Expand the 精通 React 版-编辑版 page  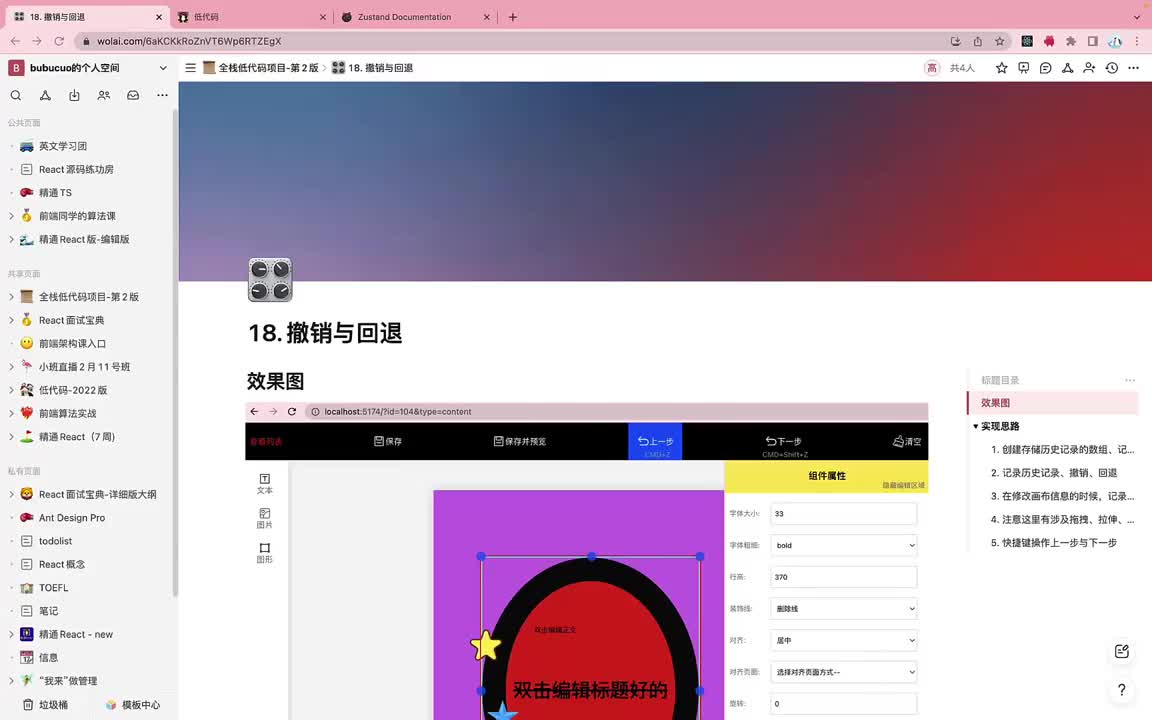point(11,240)
